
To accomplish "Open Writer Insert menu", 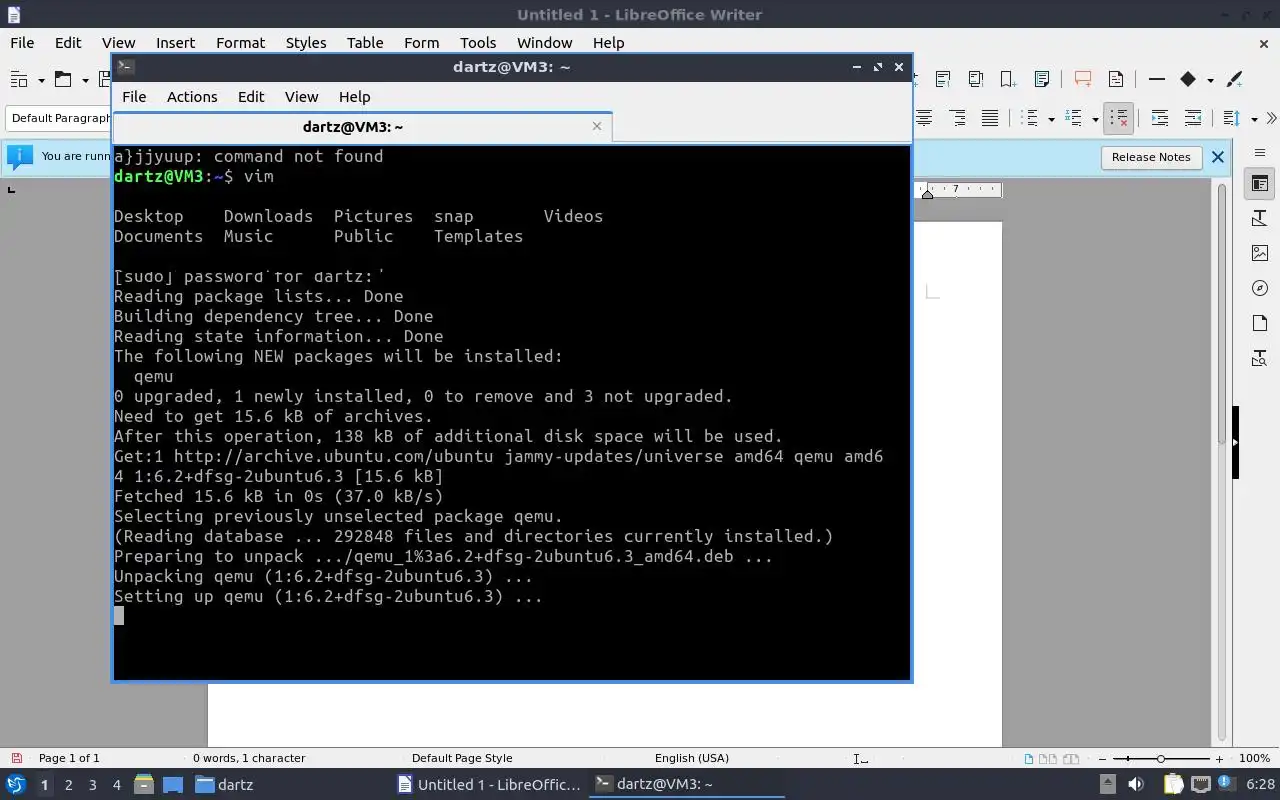I will point(175,43).
